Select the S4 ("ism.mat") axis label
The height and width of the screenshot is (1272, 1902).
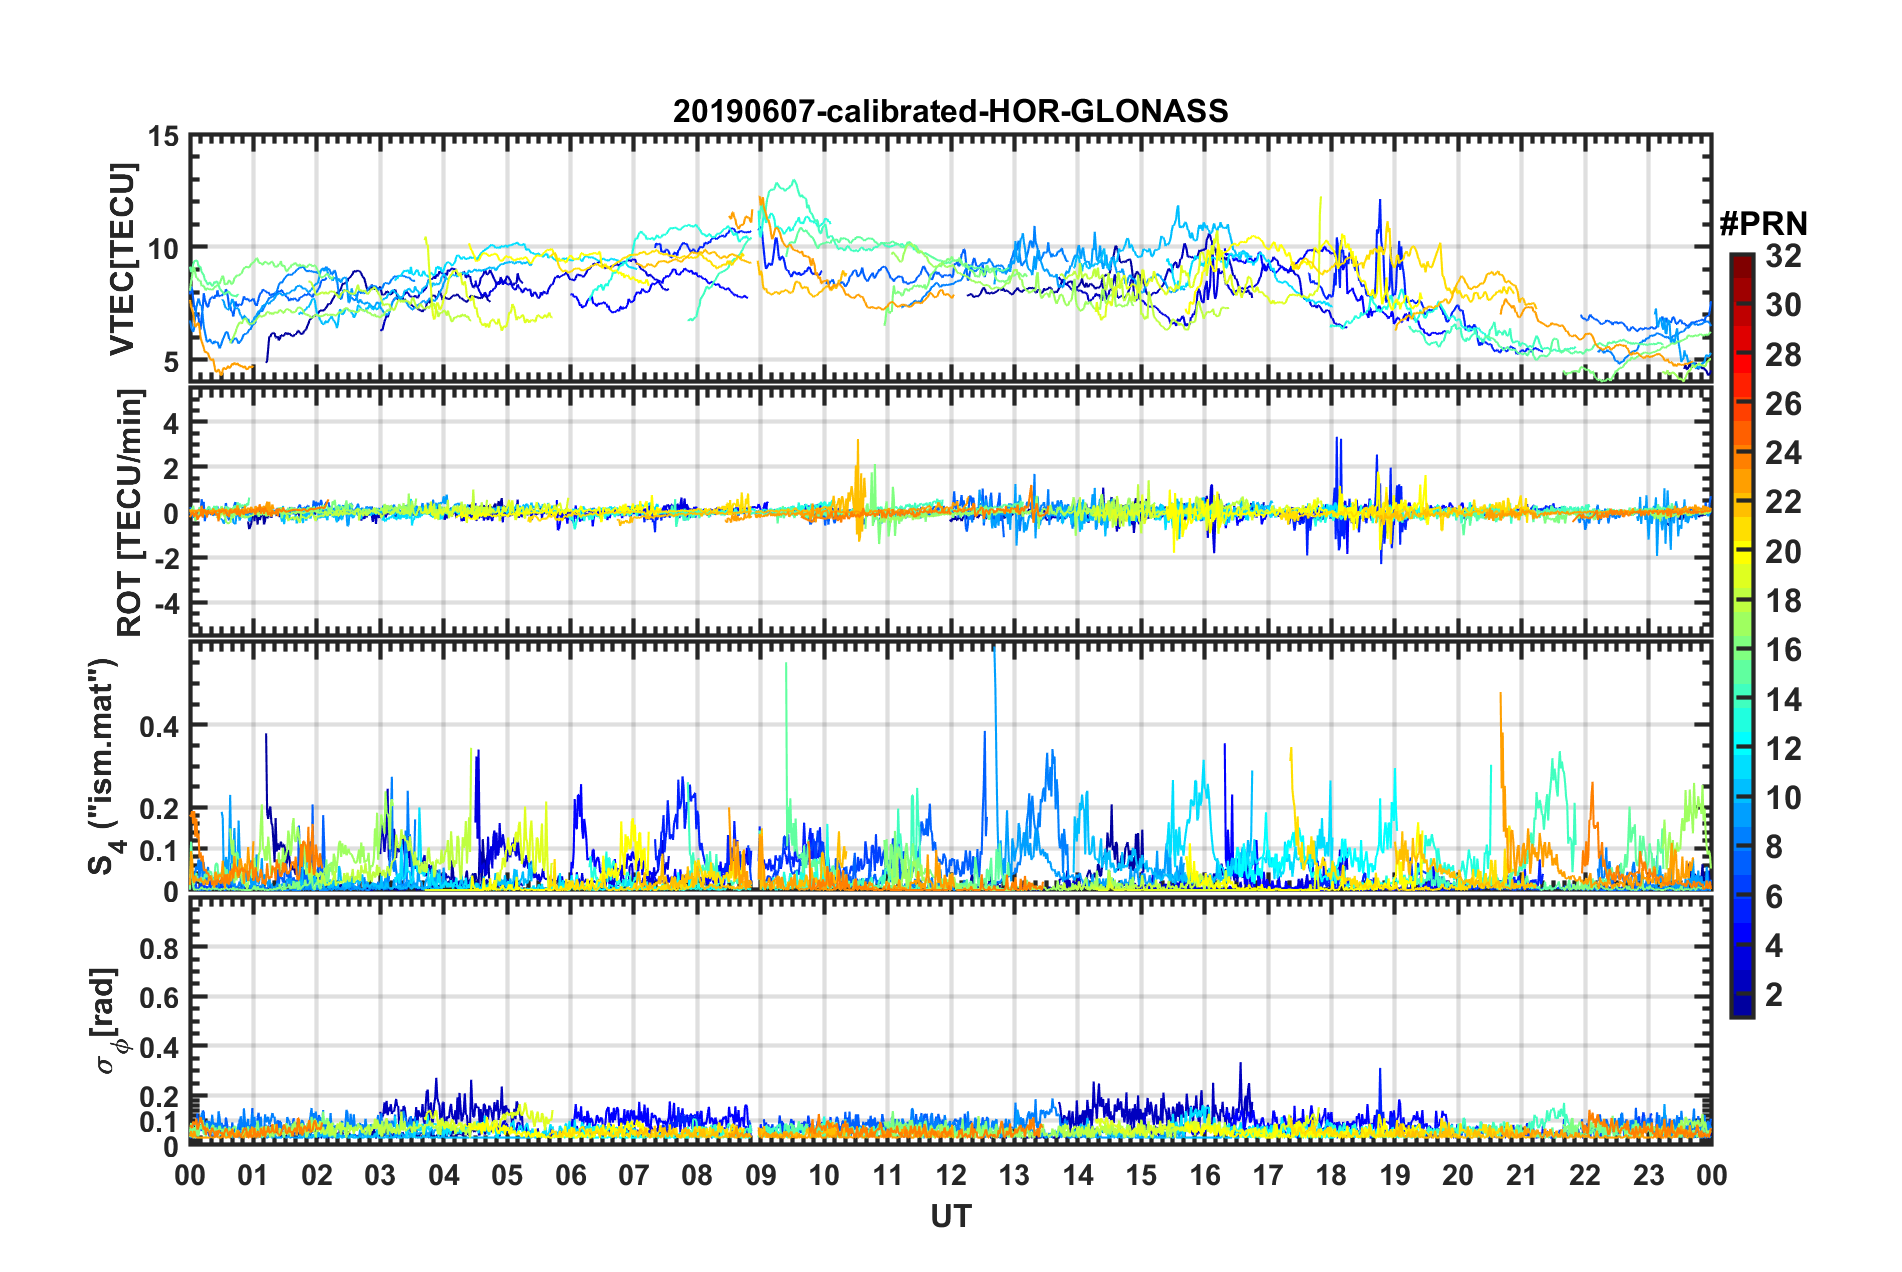[104, 767]
